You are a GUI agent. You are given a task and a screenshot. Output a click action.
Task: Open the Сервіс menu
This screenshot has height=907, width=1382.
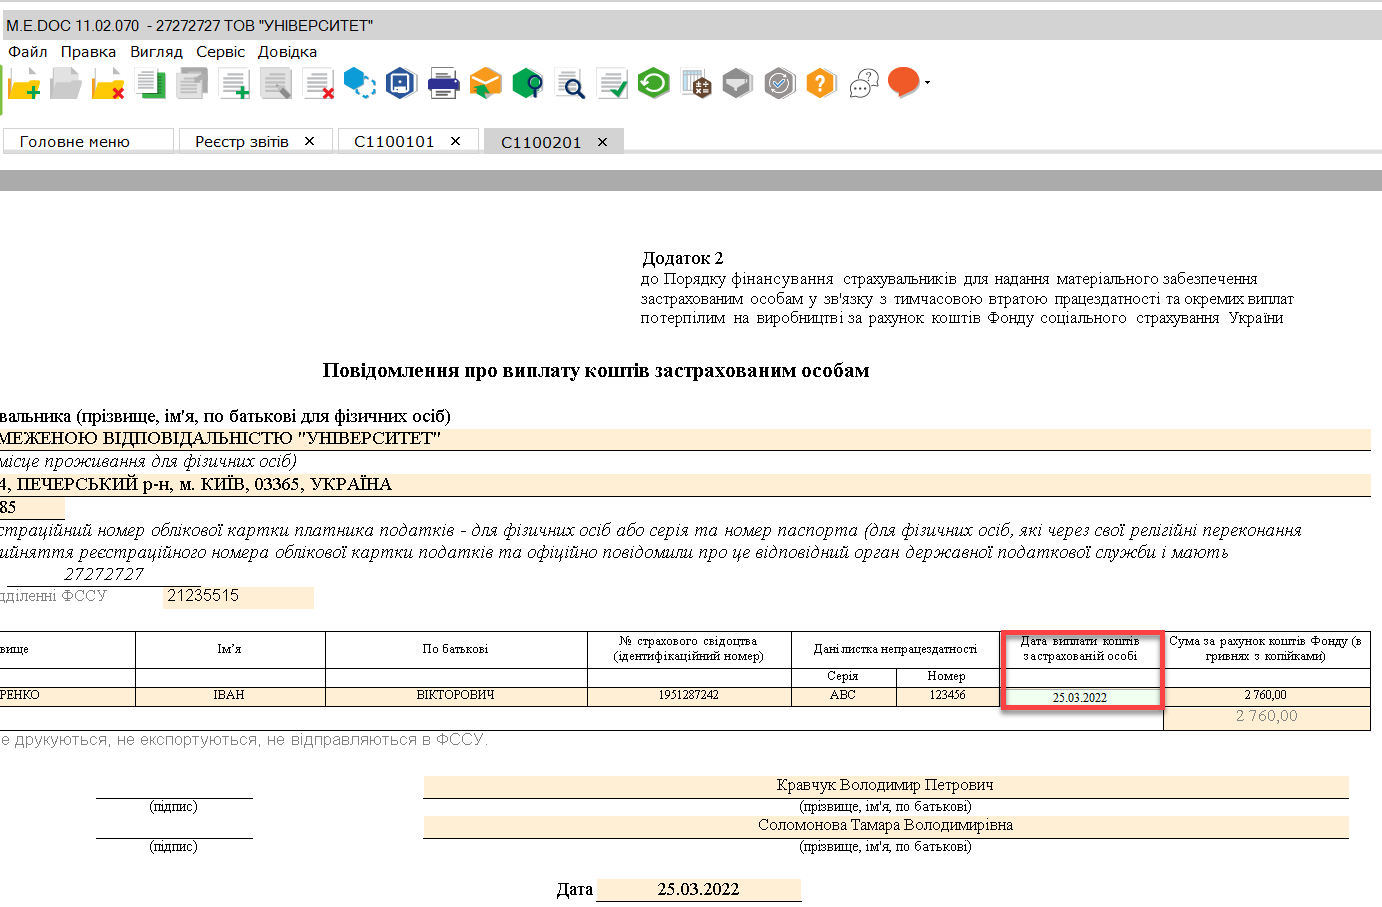tap(220, 52)
